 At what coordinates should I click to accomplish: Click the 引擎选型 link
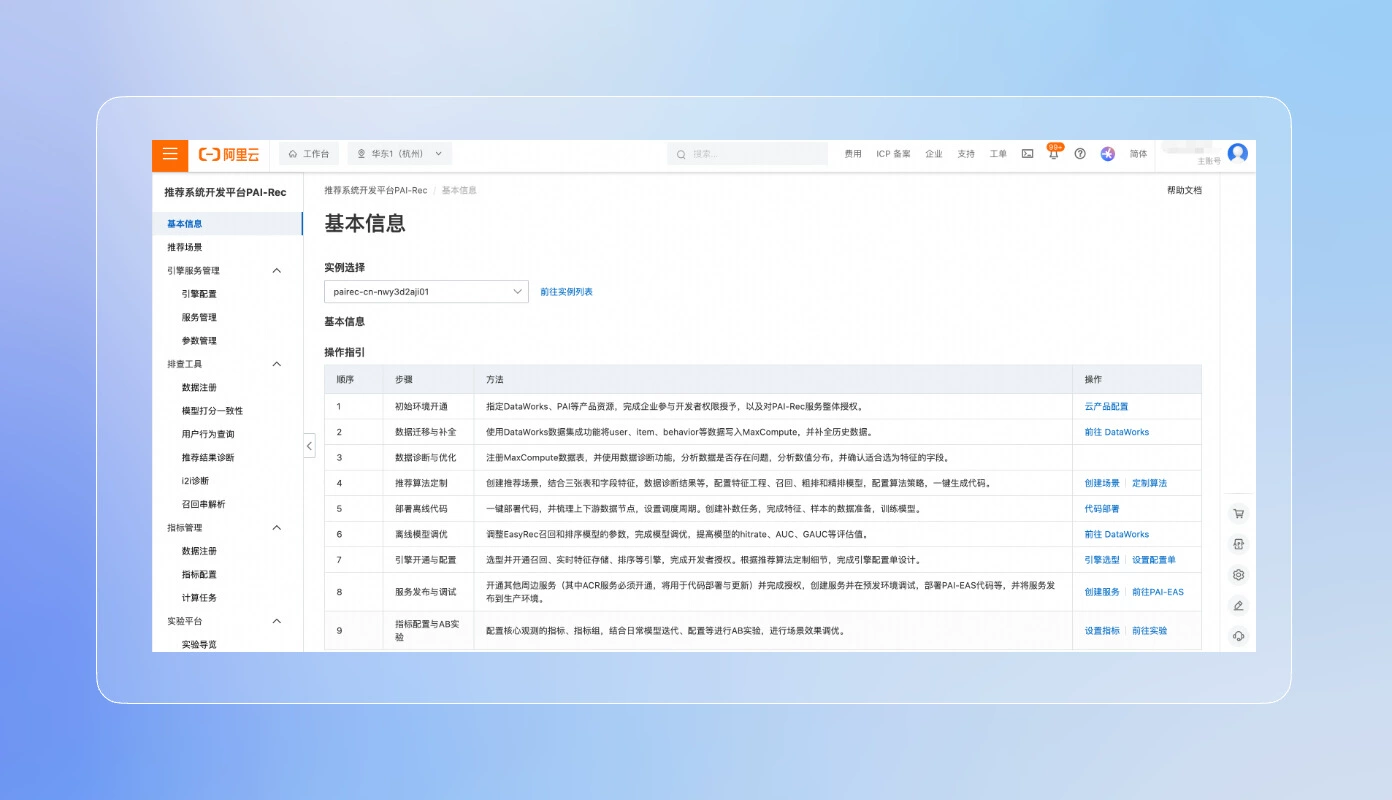click(1102, 560)
